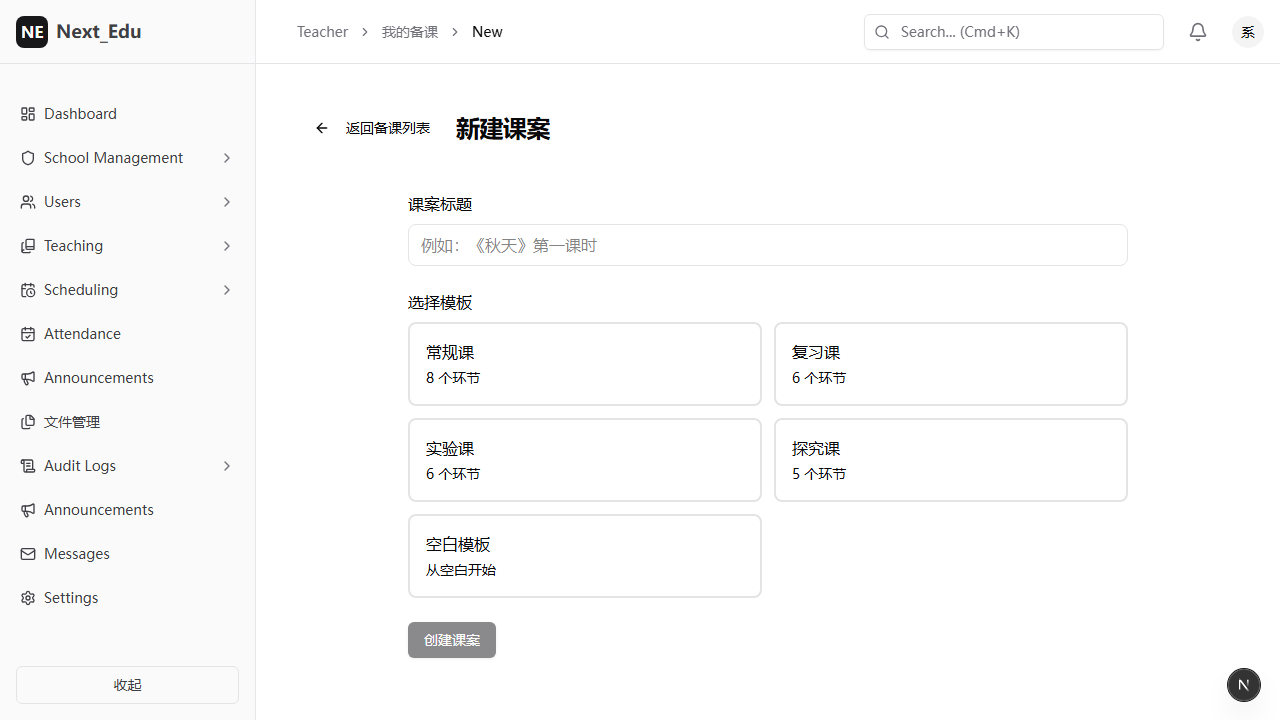Image resolution: width=1280 pixels, height=720 pixels.
Task: Open the user avatar menu
Action: pyautogui.click(x=1248, y=32)
